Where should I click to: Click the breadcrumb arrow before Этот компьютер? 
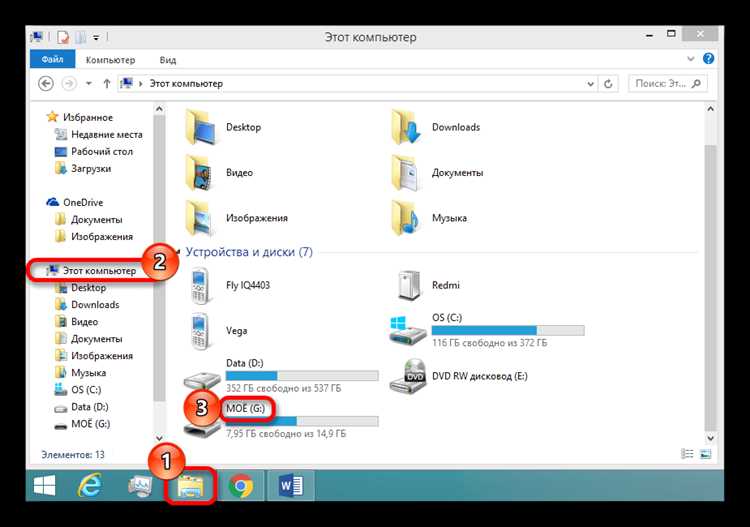[x=141, y=84]
